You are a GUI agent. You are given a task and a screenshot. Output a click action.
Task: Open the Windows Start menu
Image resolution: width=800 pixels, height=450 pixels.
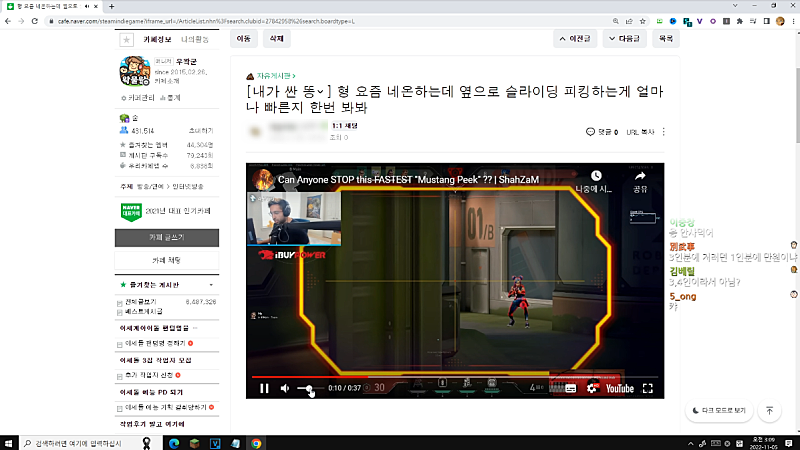click(8, 443)
